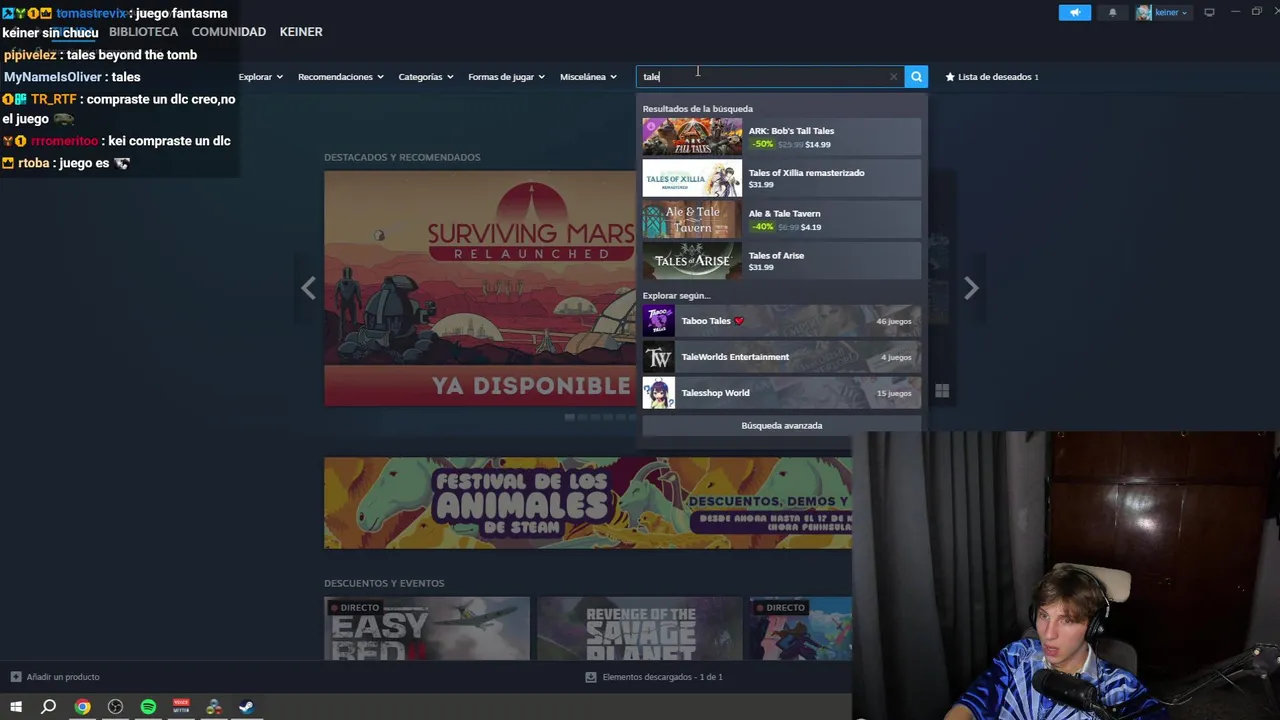Expand the Formas de jugar dropdown
Image resolution: width=1280 pixels, height=720 pixels.
click(507, 77)
